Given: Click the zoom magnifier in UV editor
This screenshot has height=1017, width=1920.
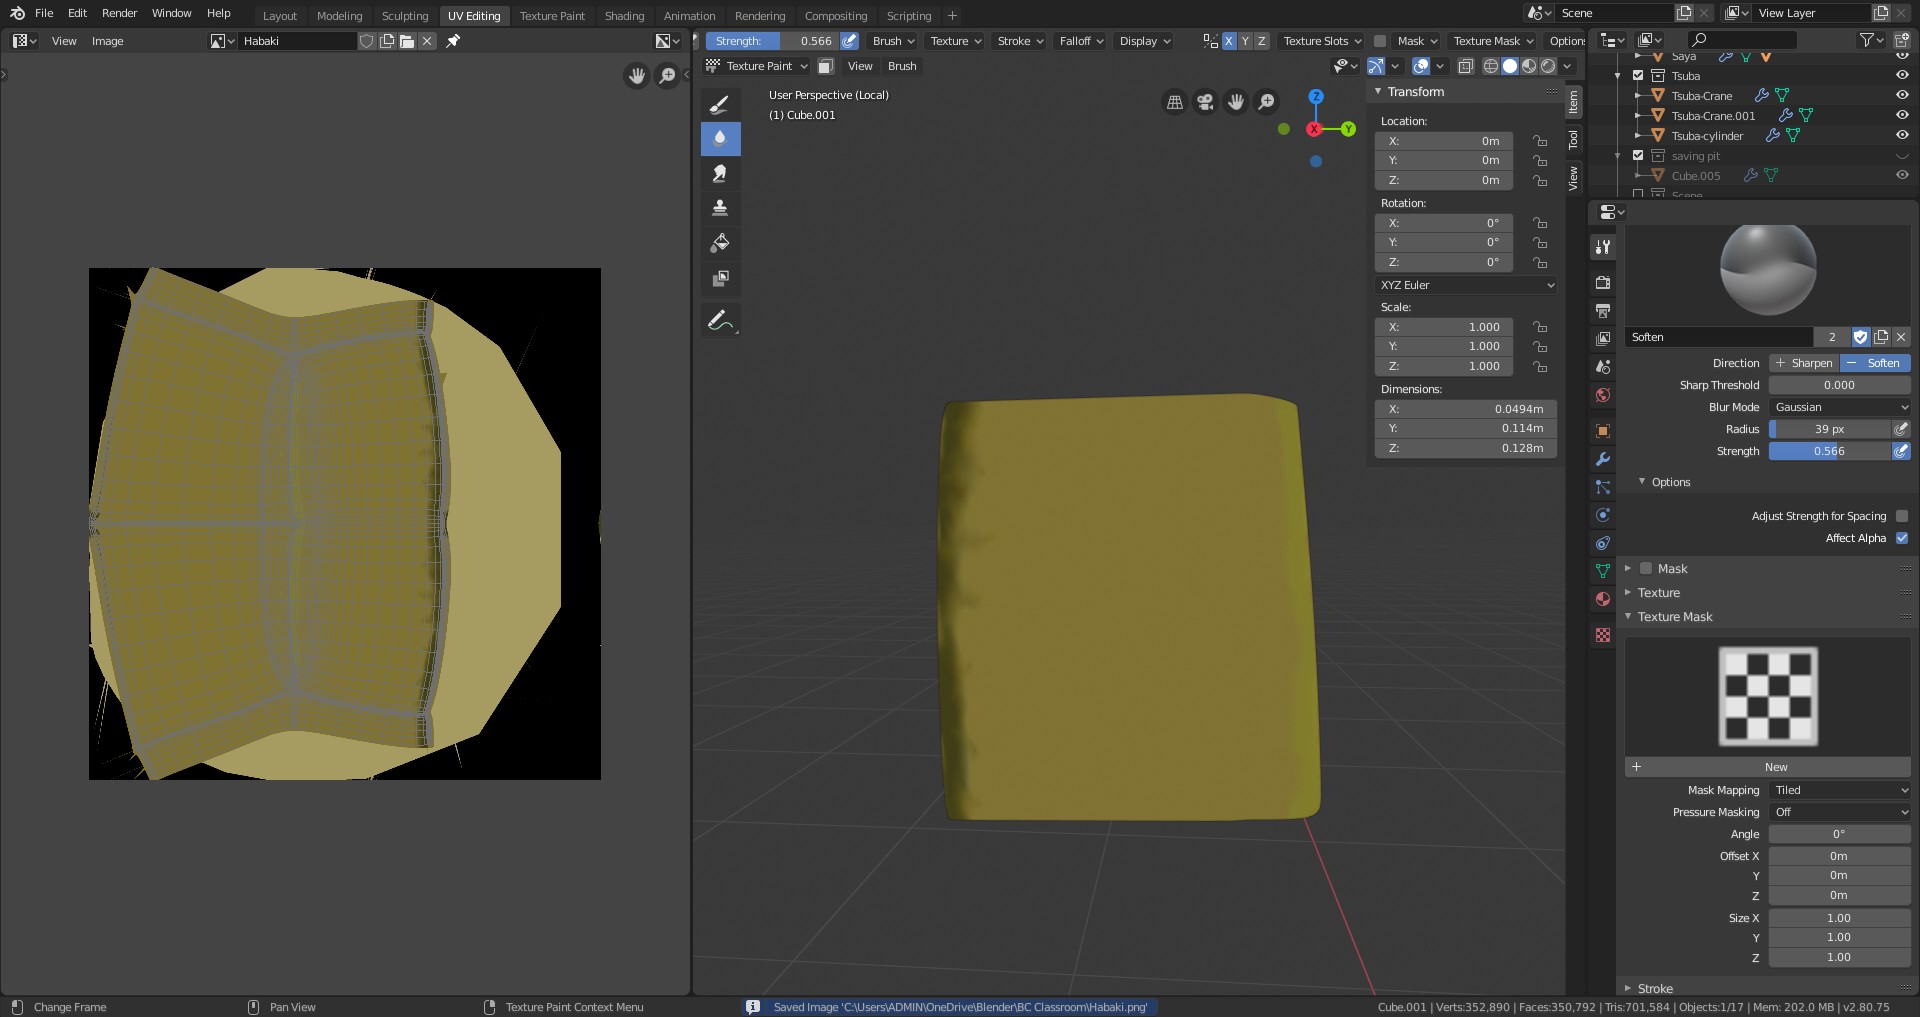Looking at the screenshot, I should (667, 76).
